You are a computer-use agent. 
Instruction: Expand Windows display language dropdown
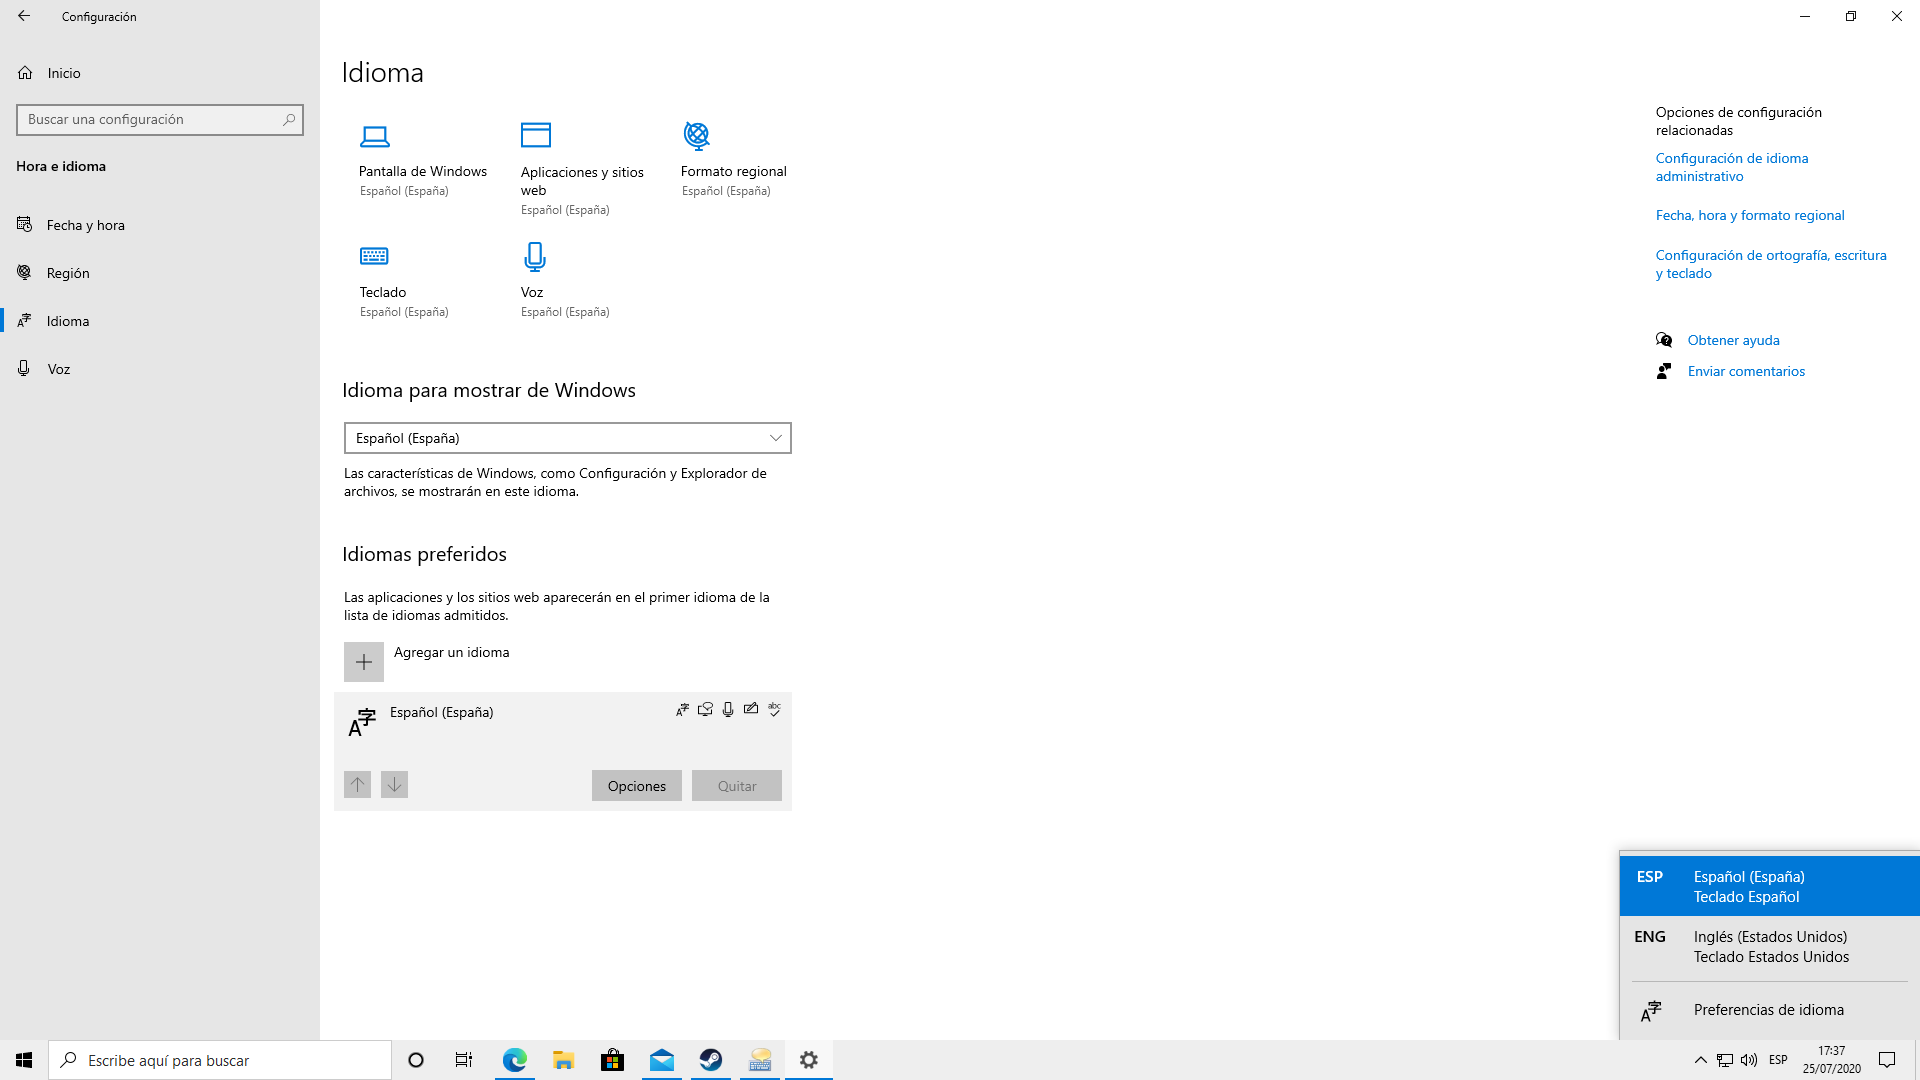(x=567, y=438)
